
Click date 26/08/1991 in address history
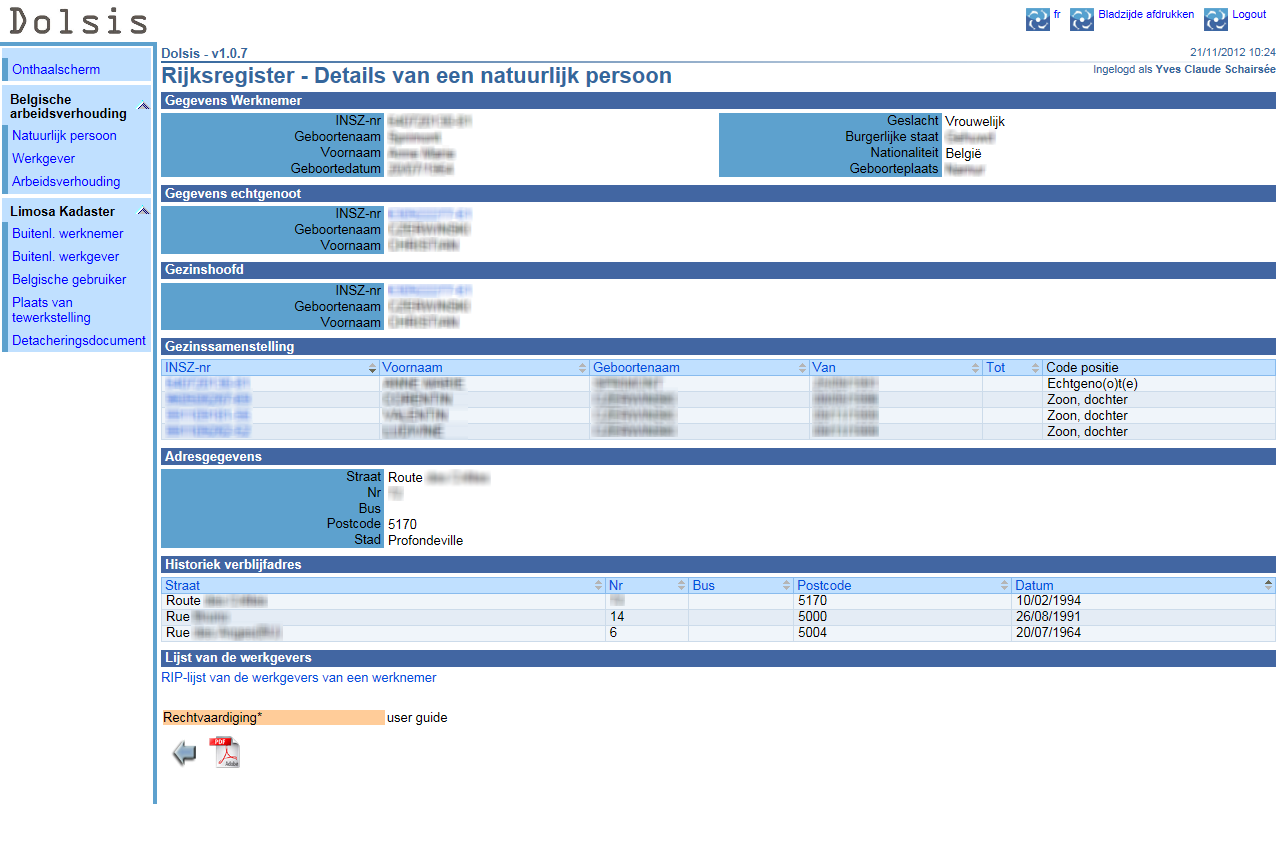[1048, 617]
